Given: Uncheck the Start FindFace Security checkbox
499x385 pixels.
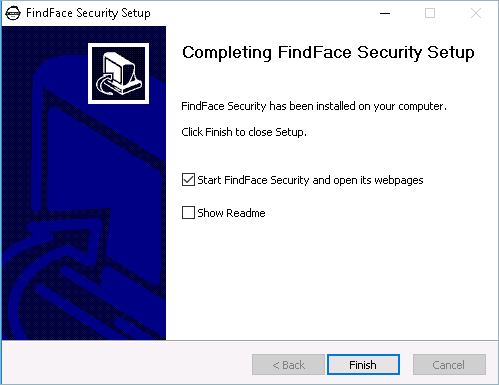Looking at the screenshot, I should click(188, 180).
